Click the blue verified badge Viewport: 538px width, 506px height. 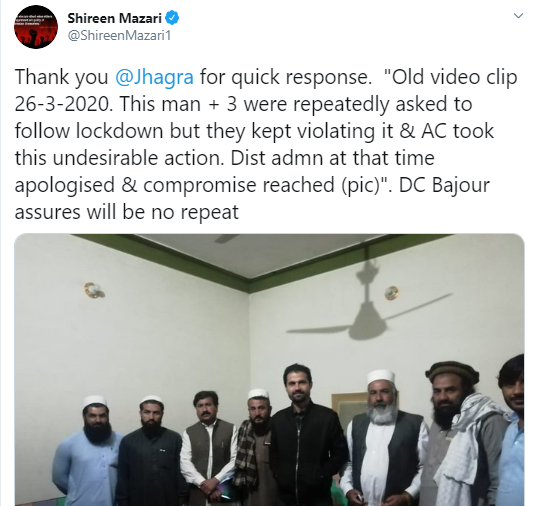172,18
